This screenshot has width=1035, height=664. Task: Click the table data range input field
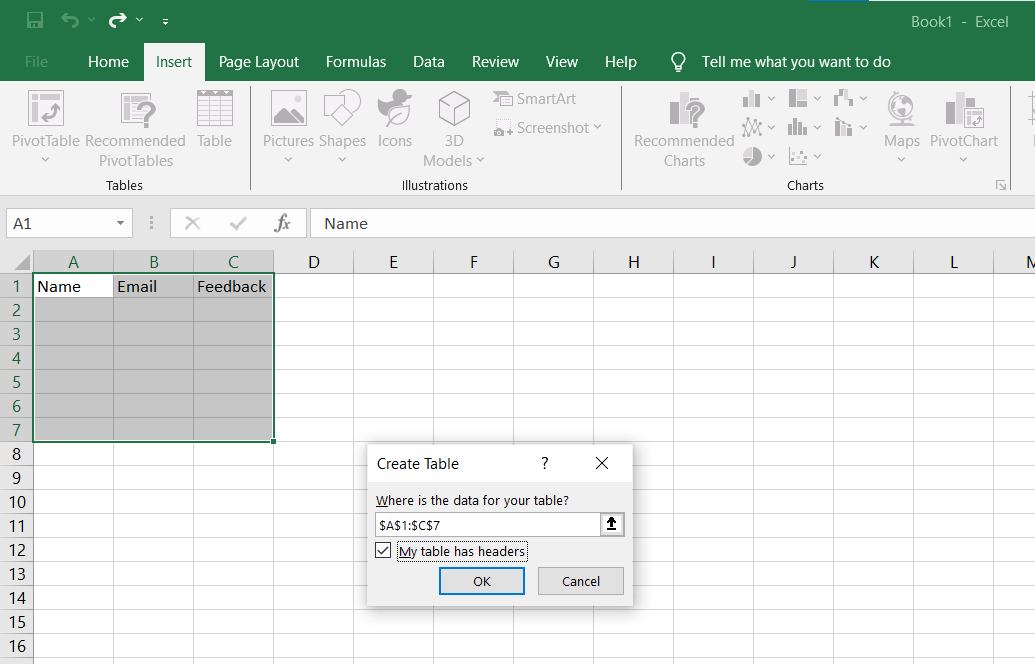pyautogui.click(x=488, y=525)
